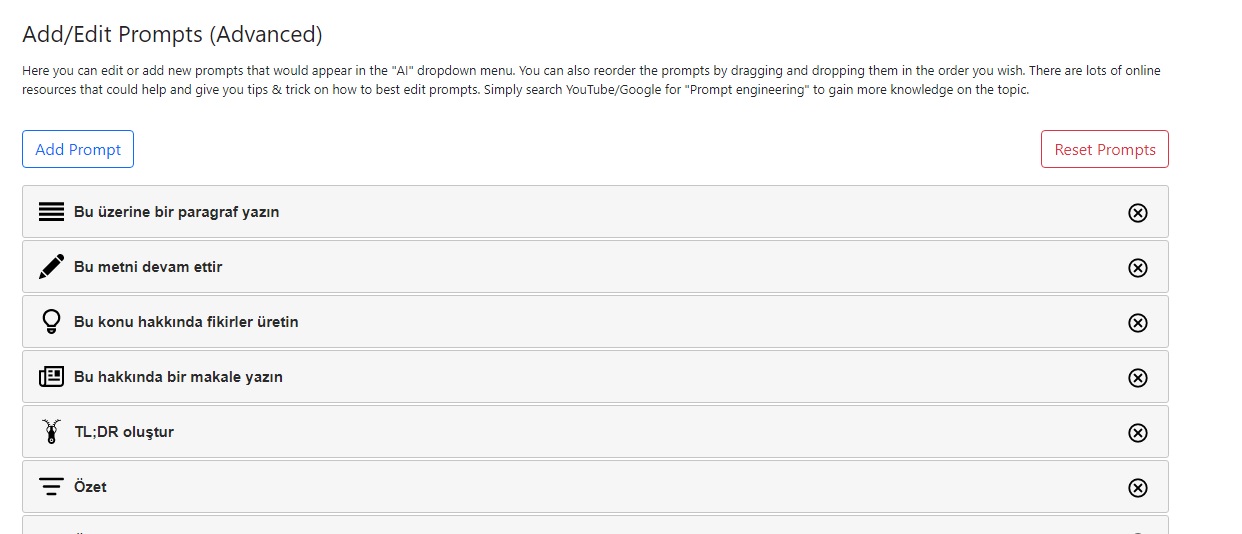This screenshot has height=534, width=1242.
Task: Click the pencil icon for 'Bu metni devam ettir'
Action: click(51, 267)
